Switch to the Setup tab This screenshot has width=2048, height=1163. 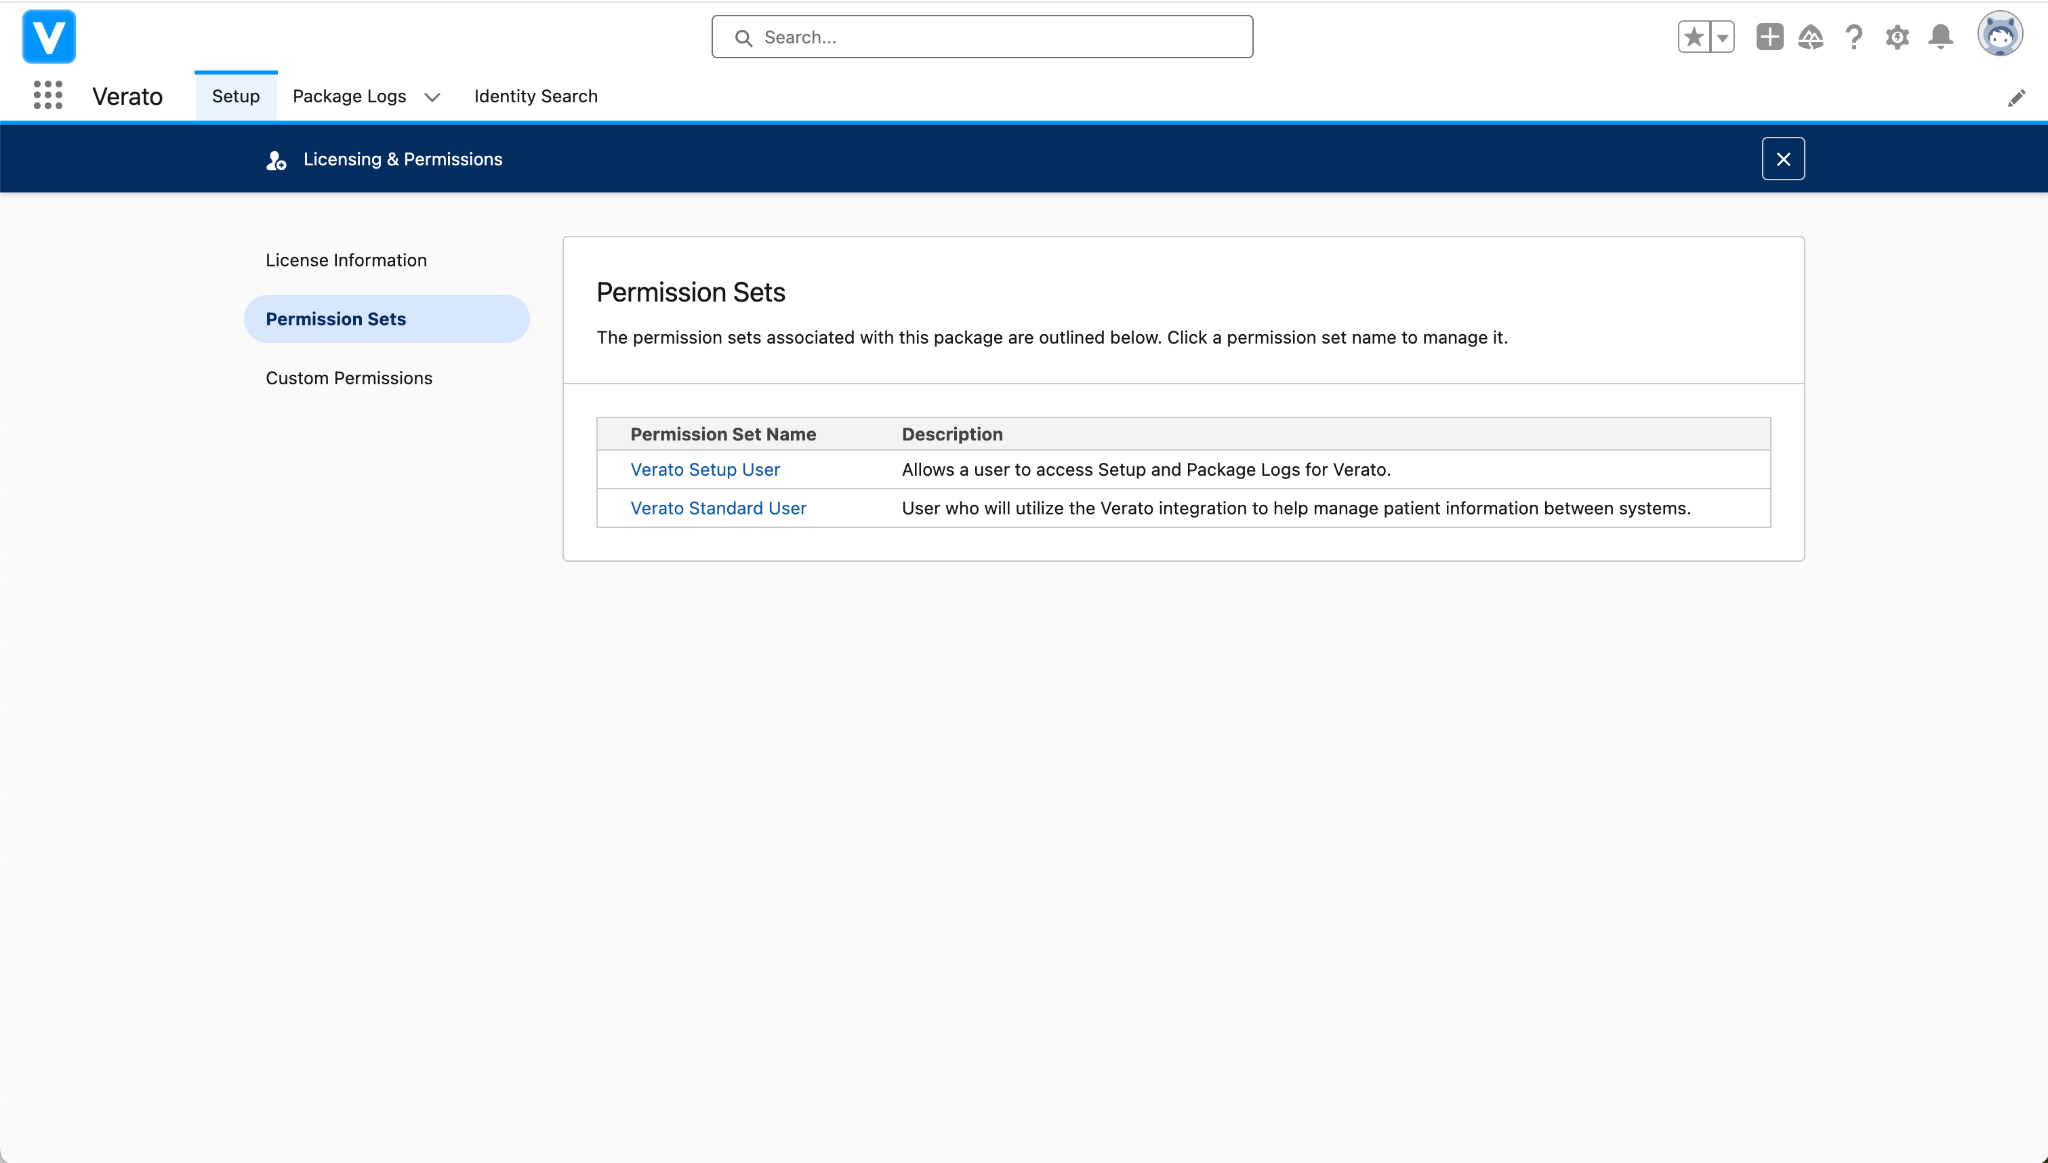236,96
